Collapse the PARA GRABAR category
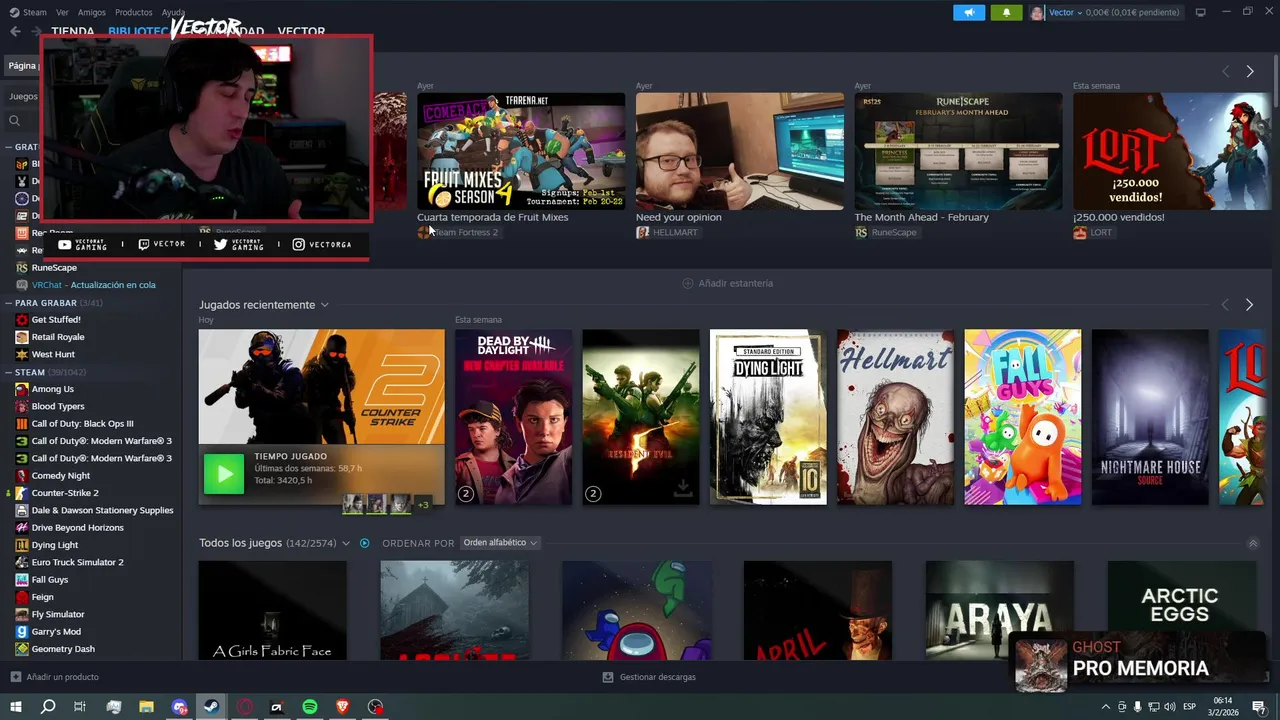The width and height of the screenshot is (1280, 720). (x=8, y=302)
